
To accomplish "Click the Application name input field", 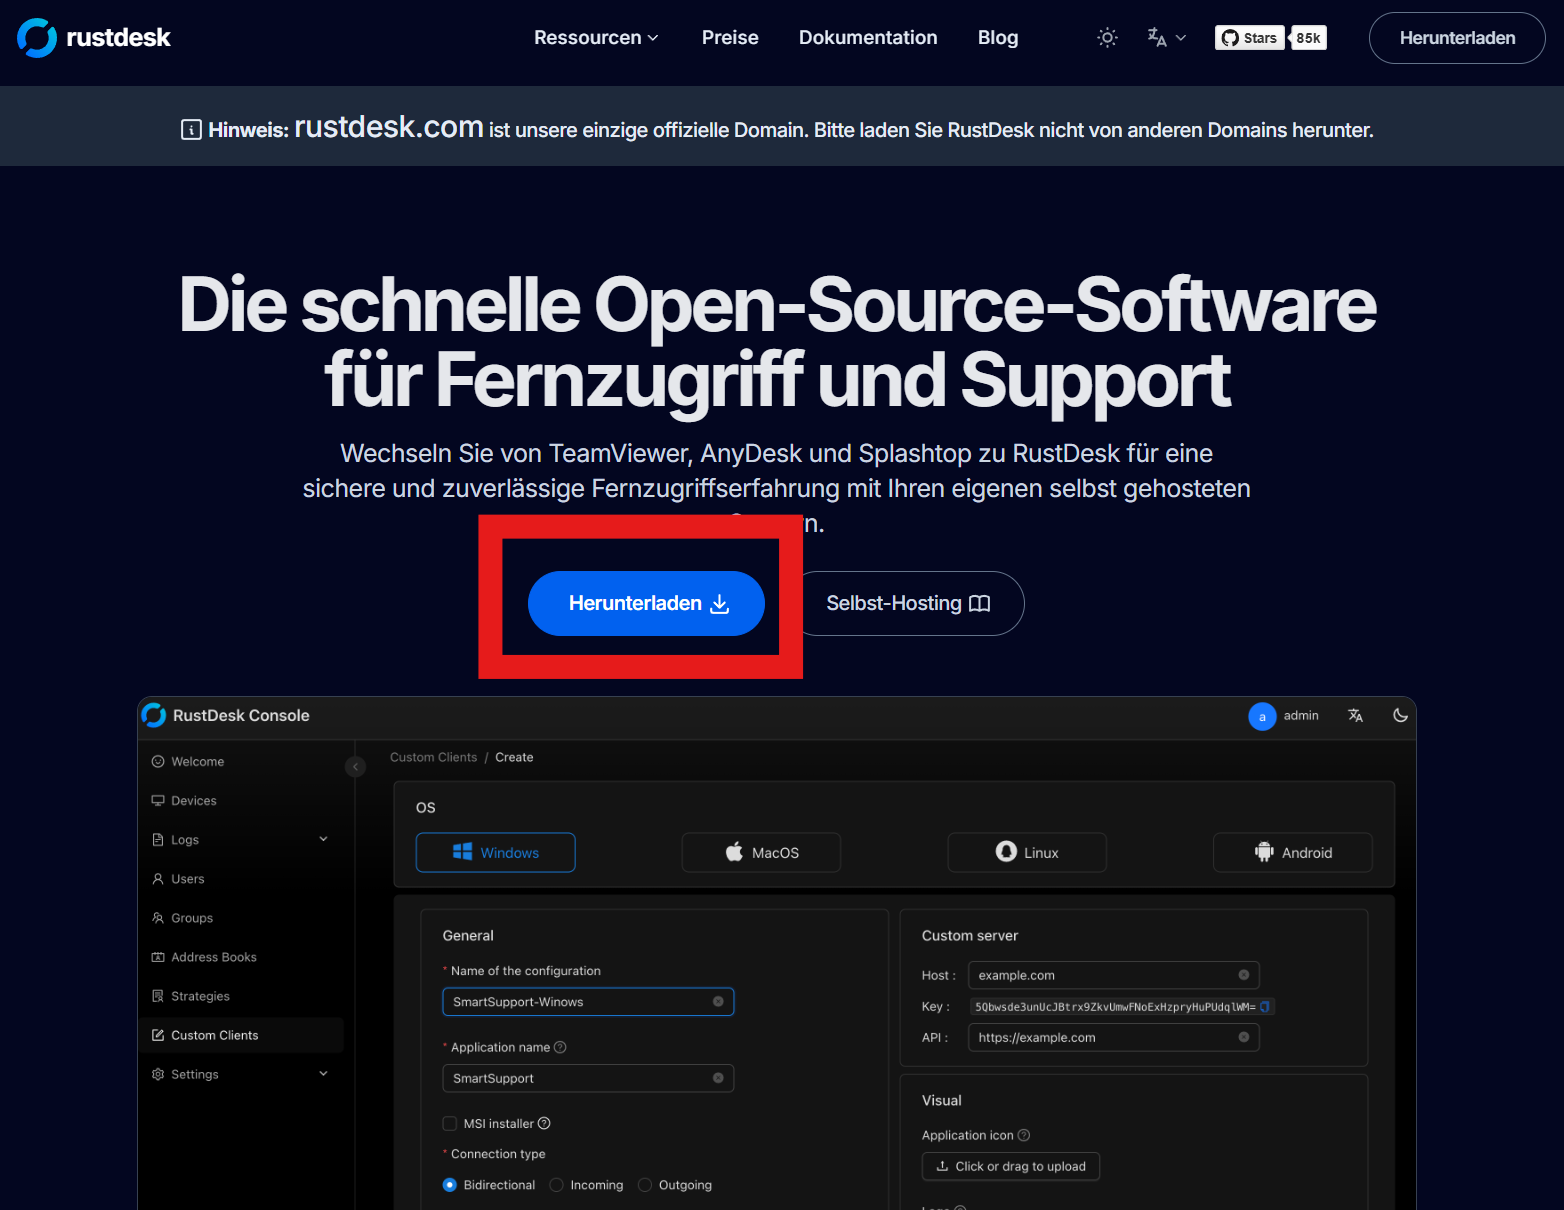I will [588, 1078].
